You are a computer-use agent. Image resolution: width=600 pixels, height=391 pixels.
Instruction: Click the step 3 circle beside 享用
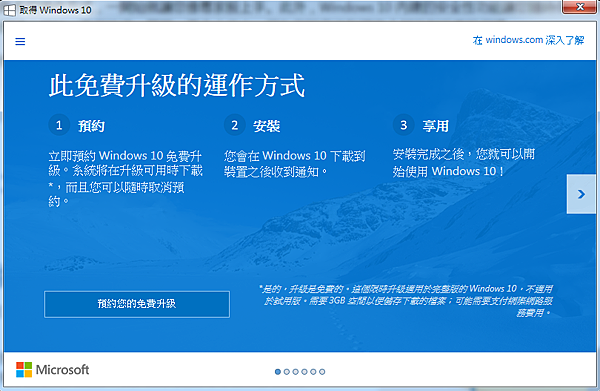(403, 125)
